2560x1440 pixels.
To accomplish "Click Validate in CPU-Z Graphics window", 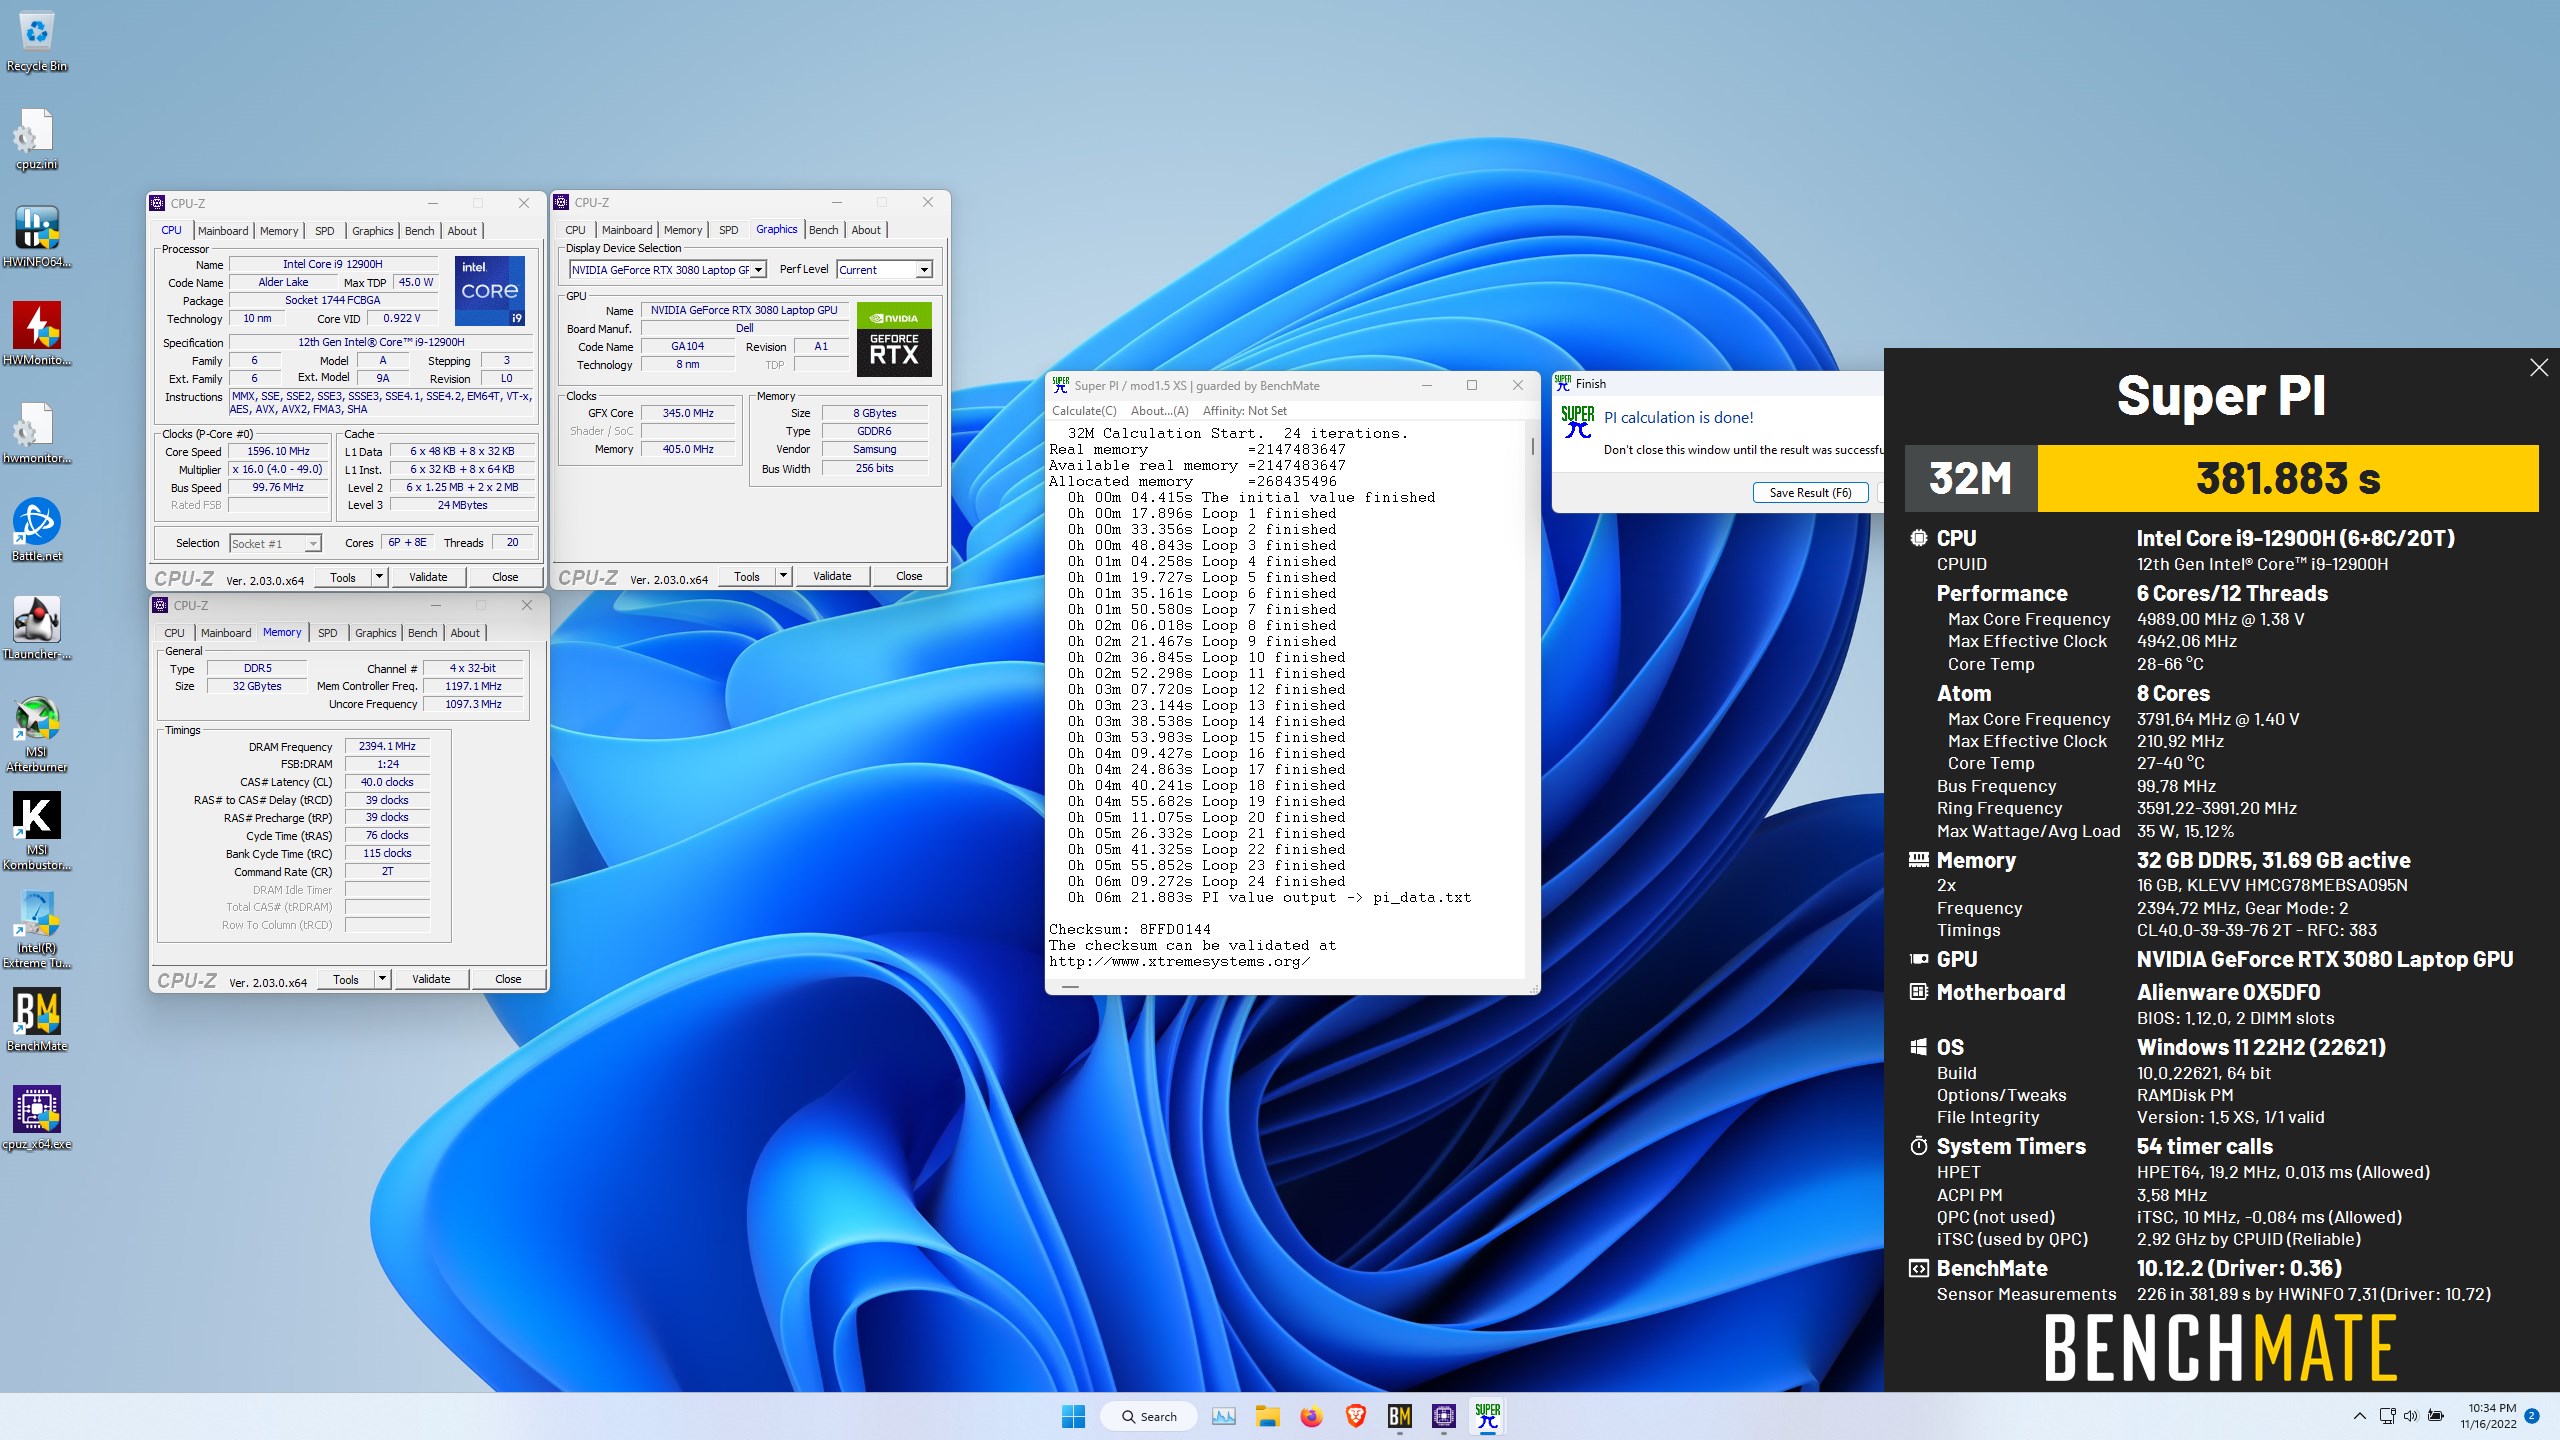I will [832, 576].
